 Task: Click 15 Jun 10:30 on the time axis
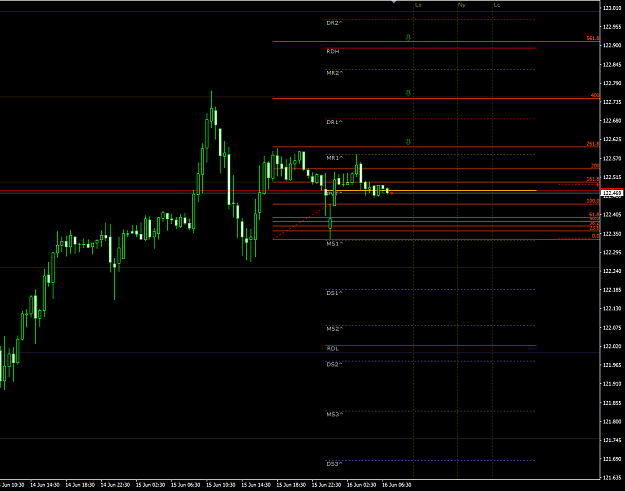tap(221, 485)
